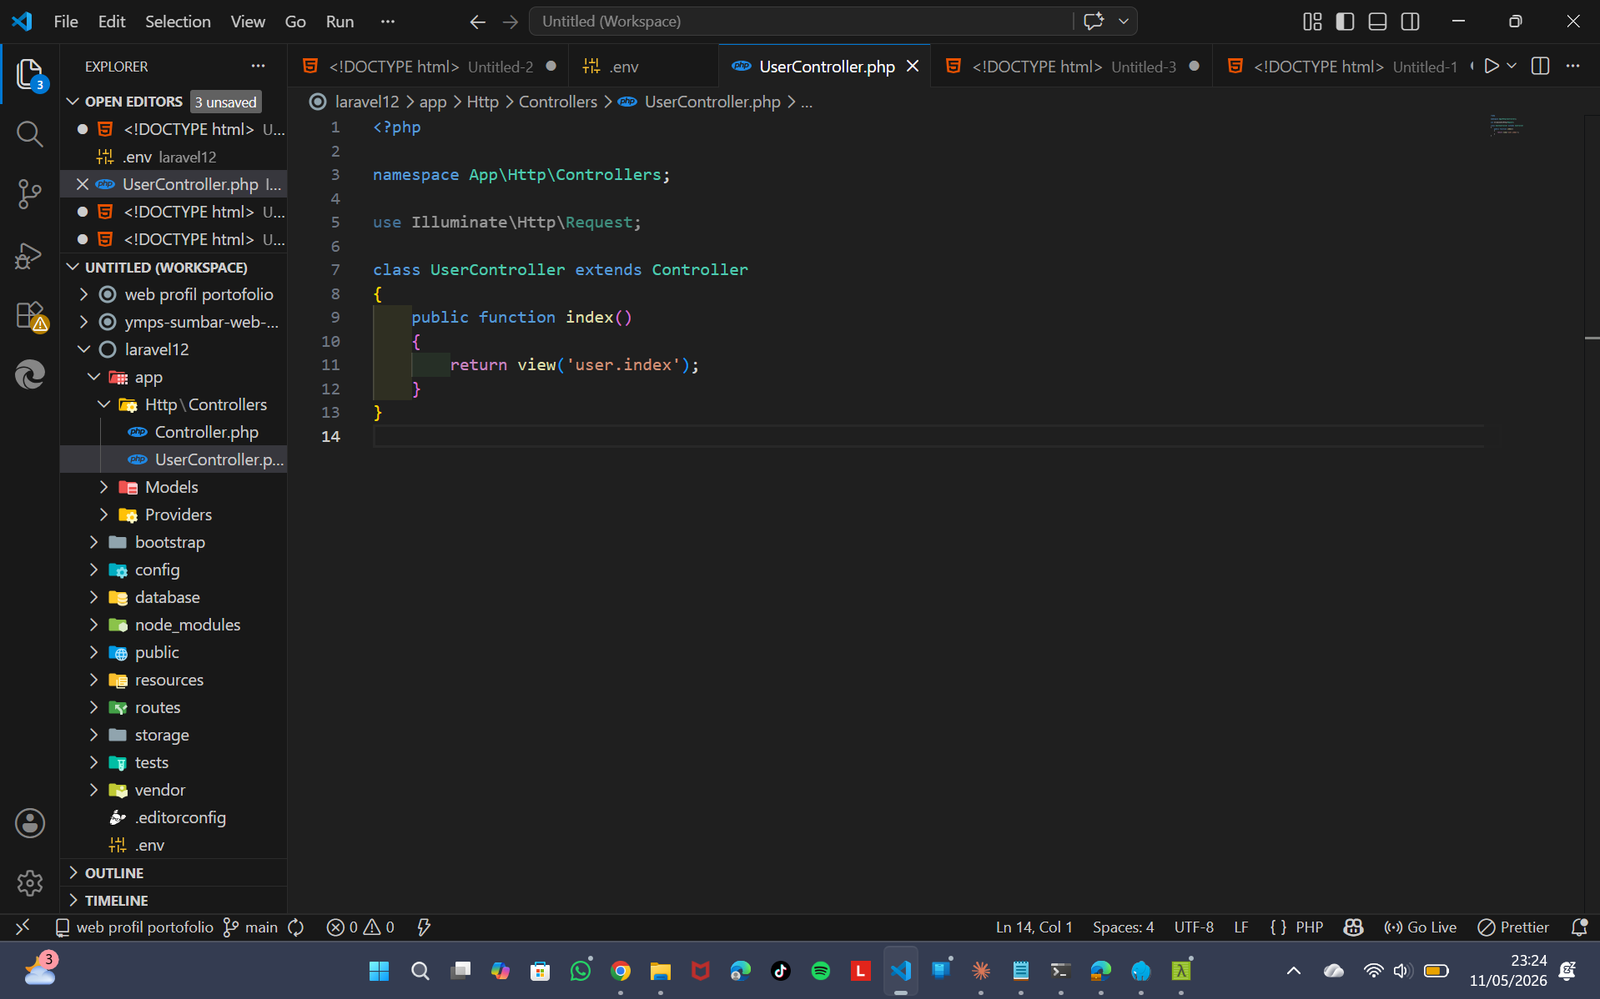This screenshot has width=1600, height=999.
Task: Open Controller.php in the file tree
Action: click(x=174, y=432)
